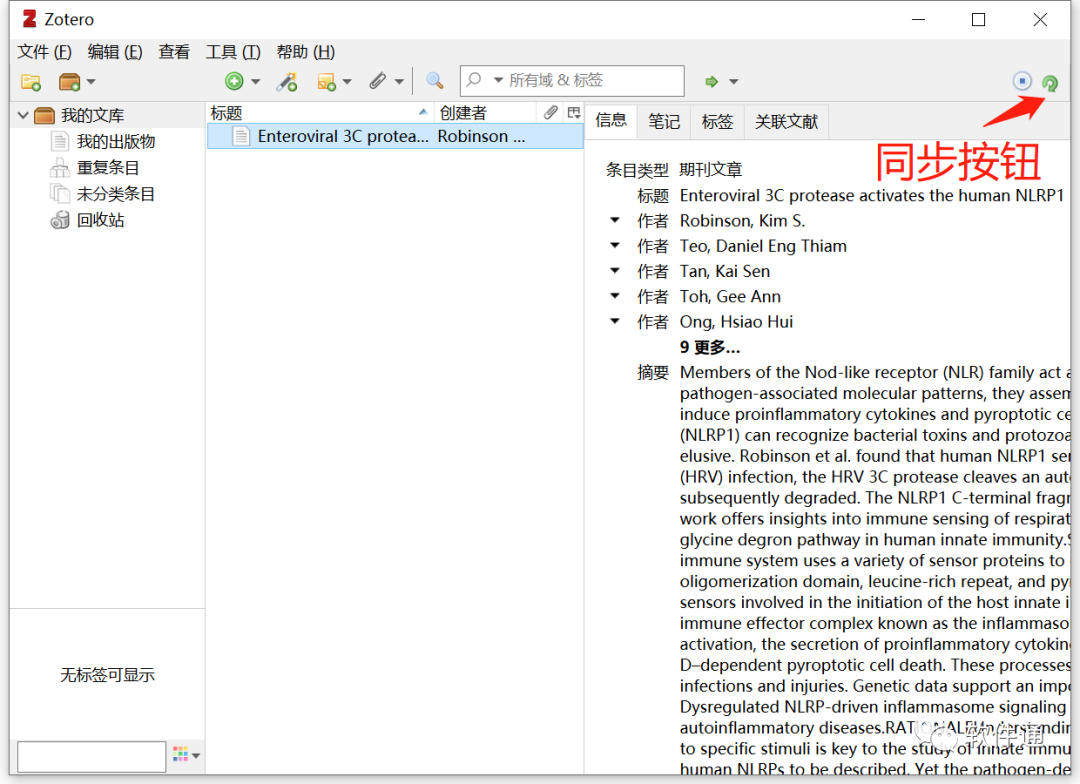Click the green Locate arrow icon
This screenshot has height=784, width=1080.
point(712,82)
